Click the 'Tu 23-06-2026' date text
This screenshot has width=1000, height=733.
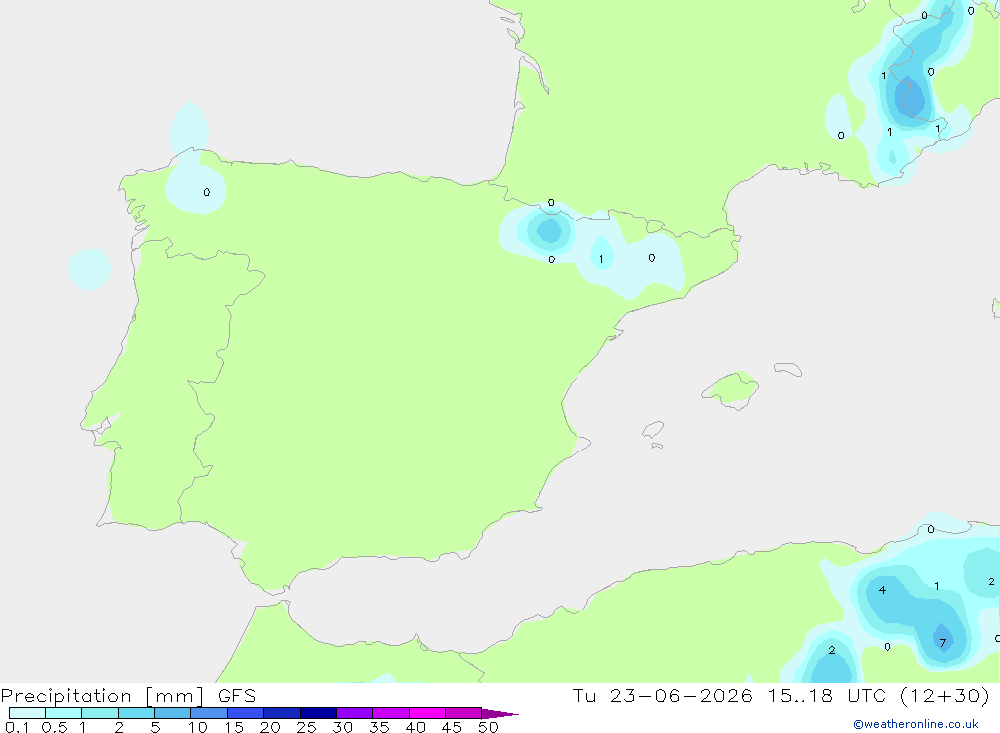click(x=662, y=695)
